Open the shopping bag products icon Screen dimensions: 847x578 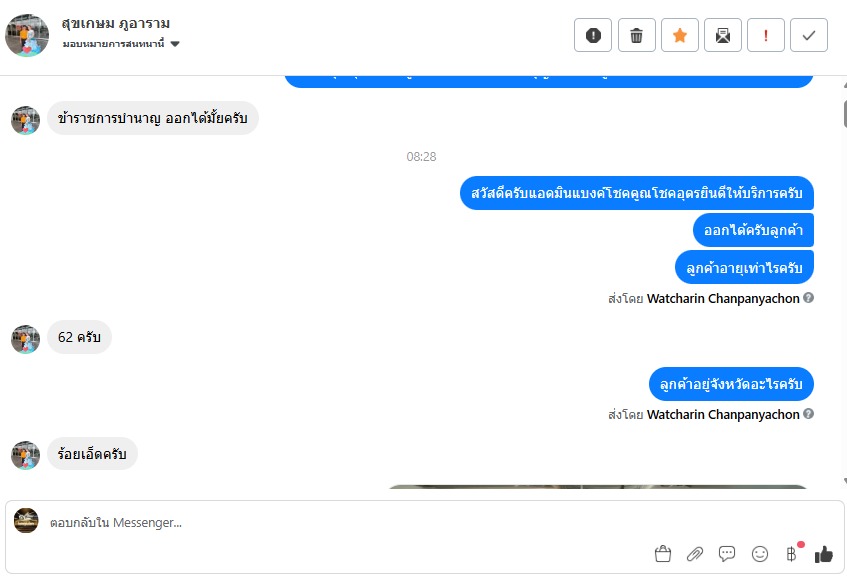pos(663,554)
